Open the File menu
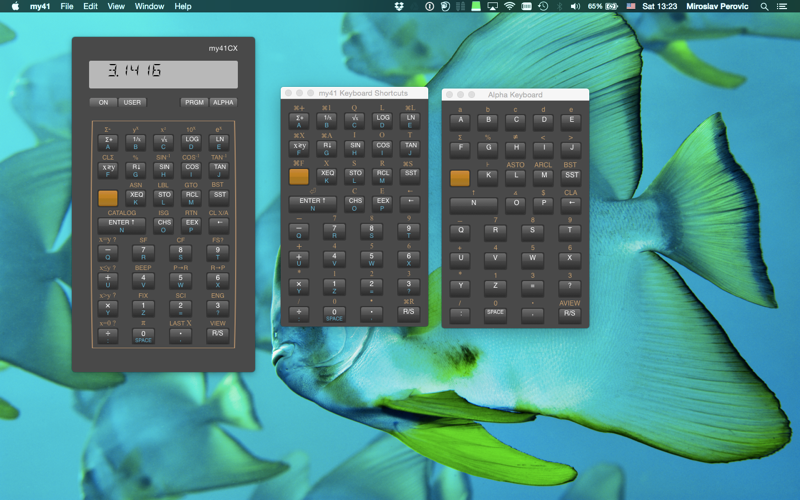 67,6
